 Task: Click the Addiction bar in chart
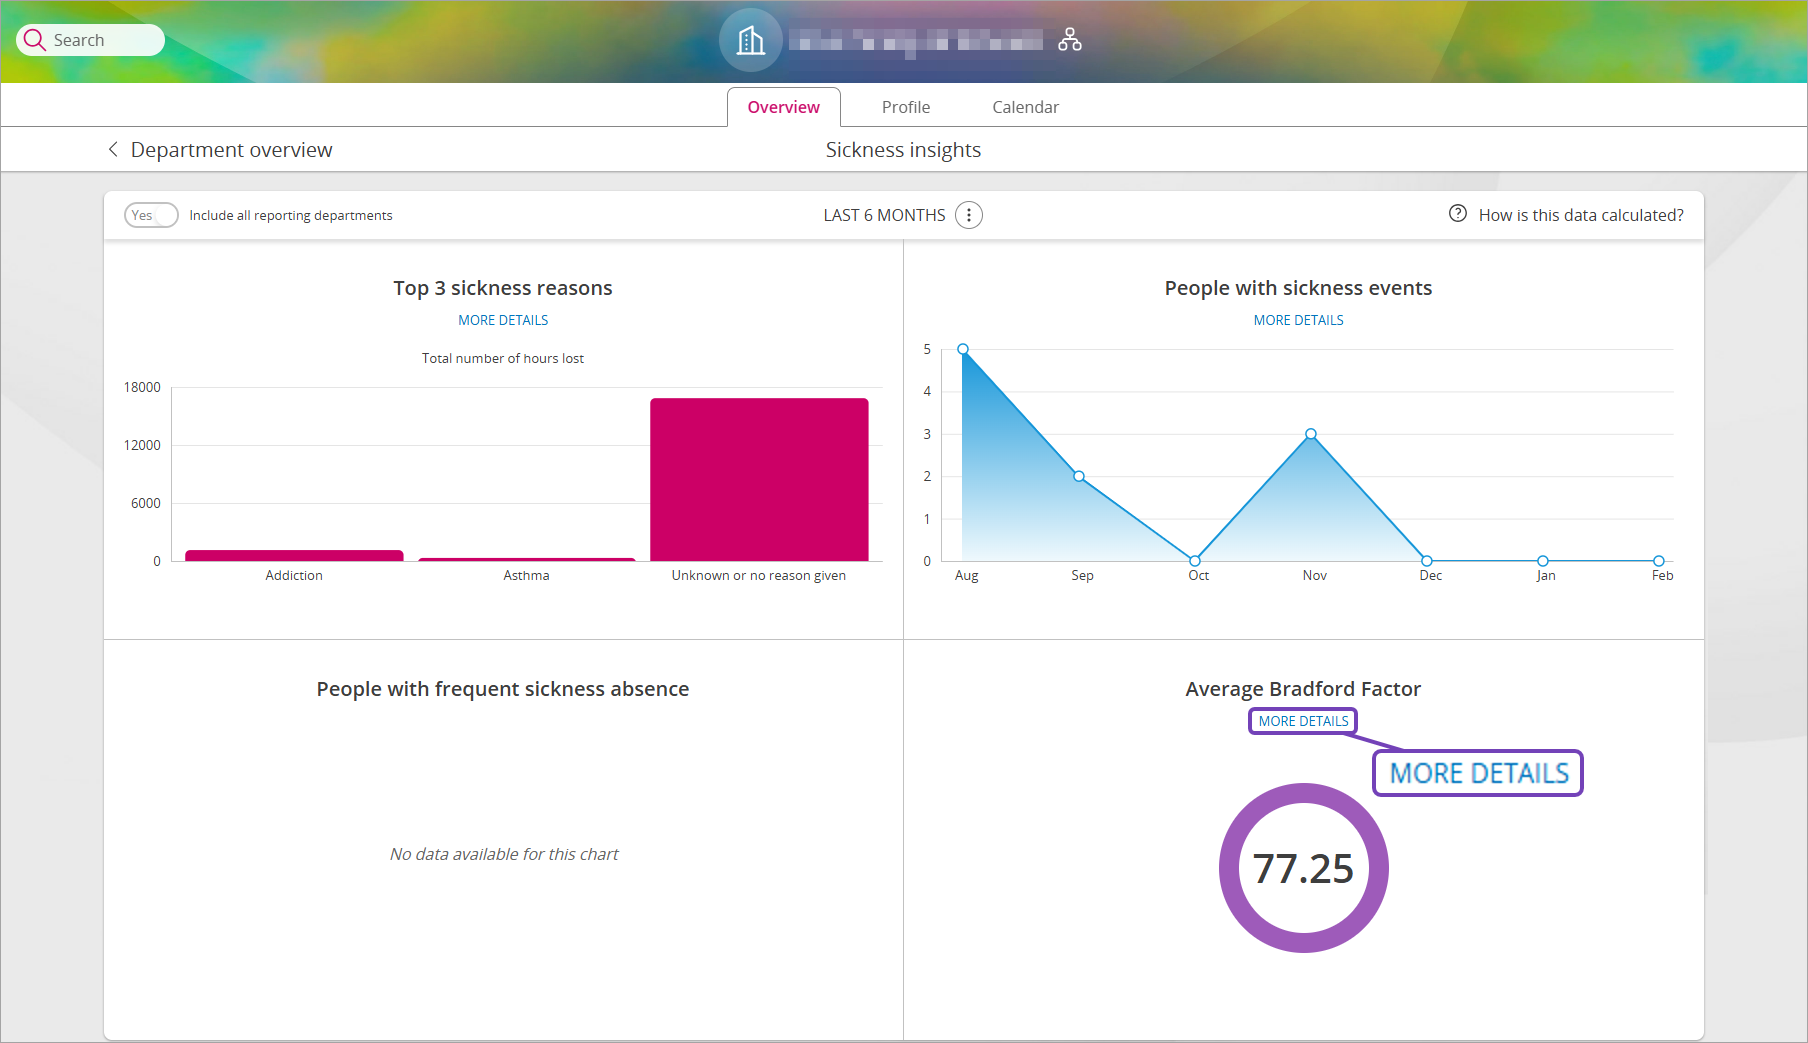(x=294, y=555)
